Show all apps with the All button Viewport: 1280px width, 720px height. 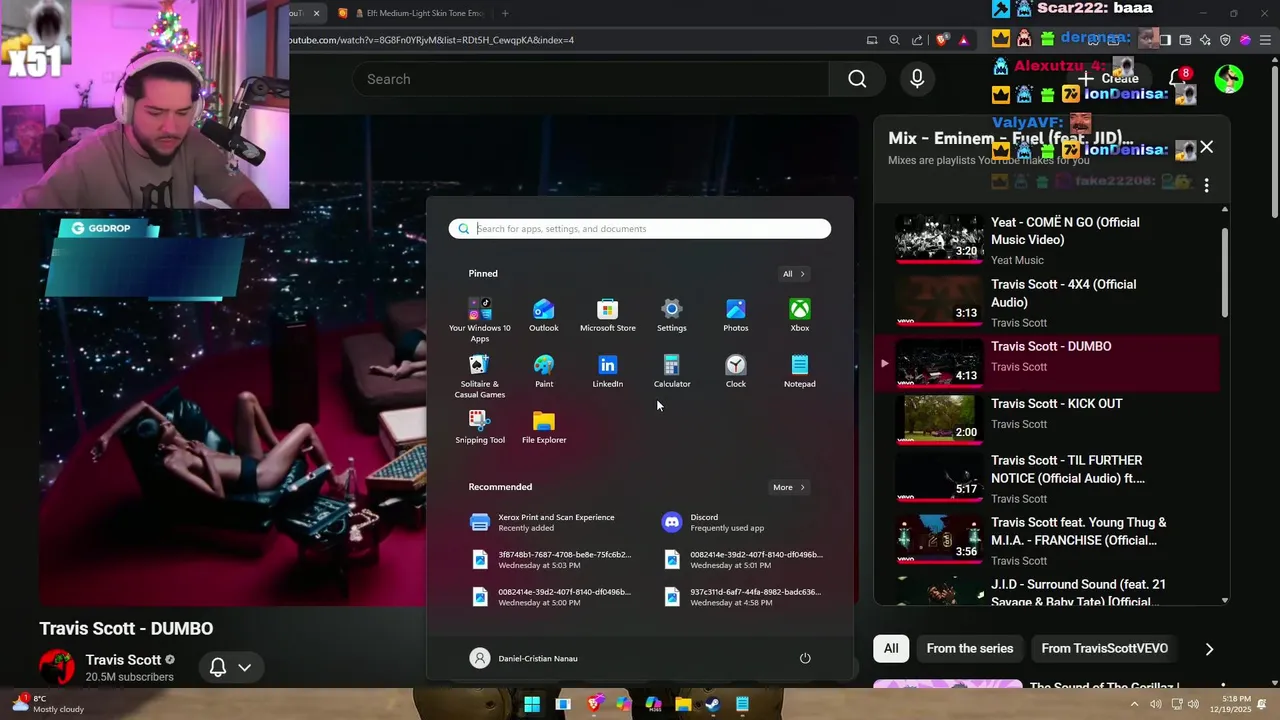tap(794, 274)
